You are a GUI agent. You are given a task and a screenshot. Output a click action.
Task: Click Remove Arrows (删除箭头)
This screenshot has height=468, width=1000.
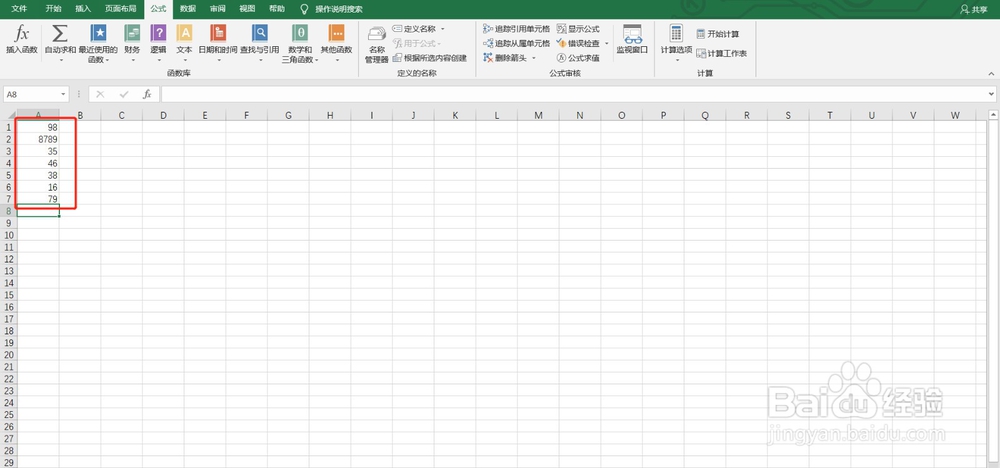point(506,58)
